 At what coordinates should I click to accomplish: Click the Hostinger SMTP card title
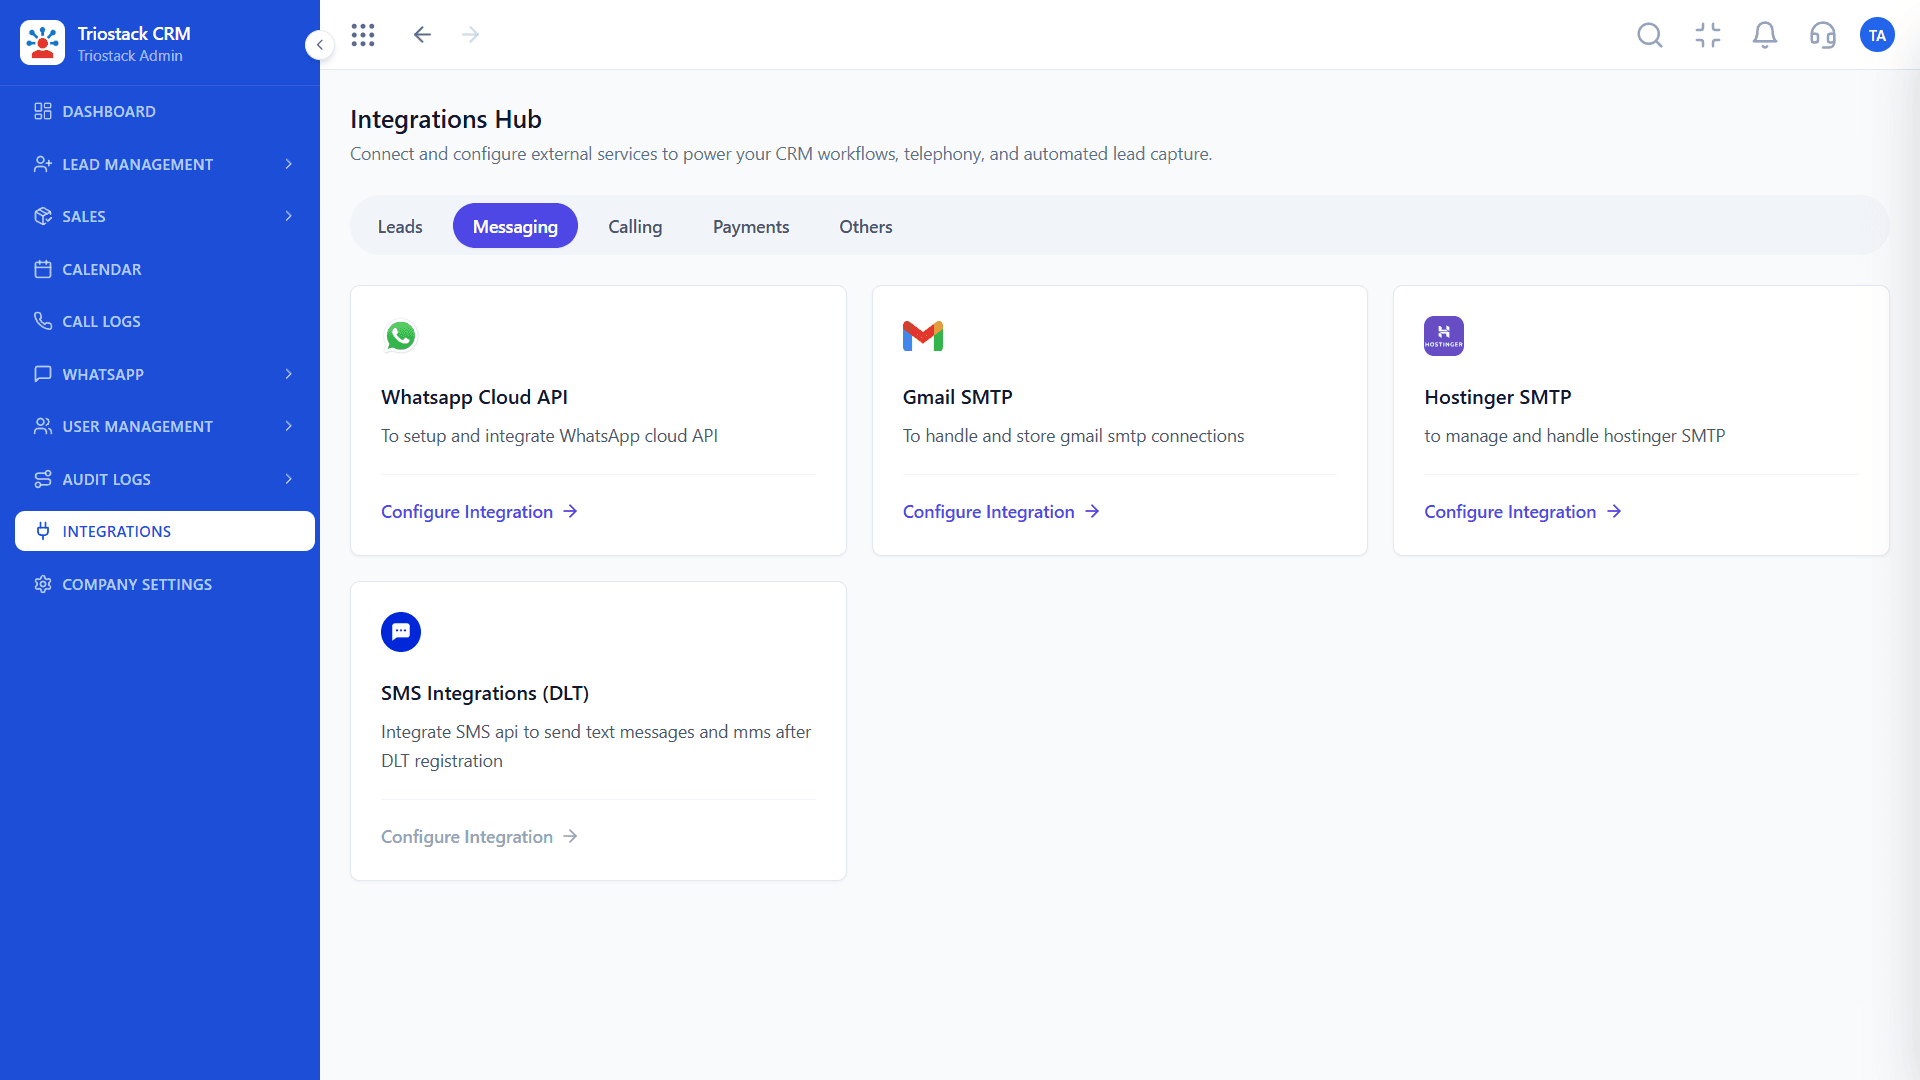[x=1497, y=397]
